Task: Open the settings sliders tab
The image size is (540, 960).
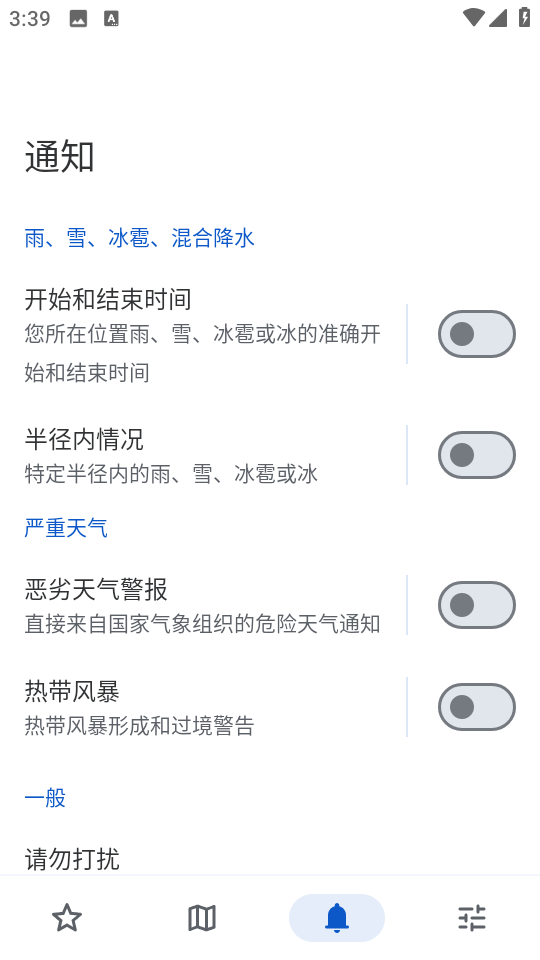Action: 472,918
